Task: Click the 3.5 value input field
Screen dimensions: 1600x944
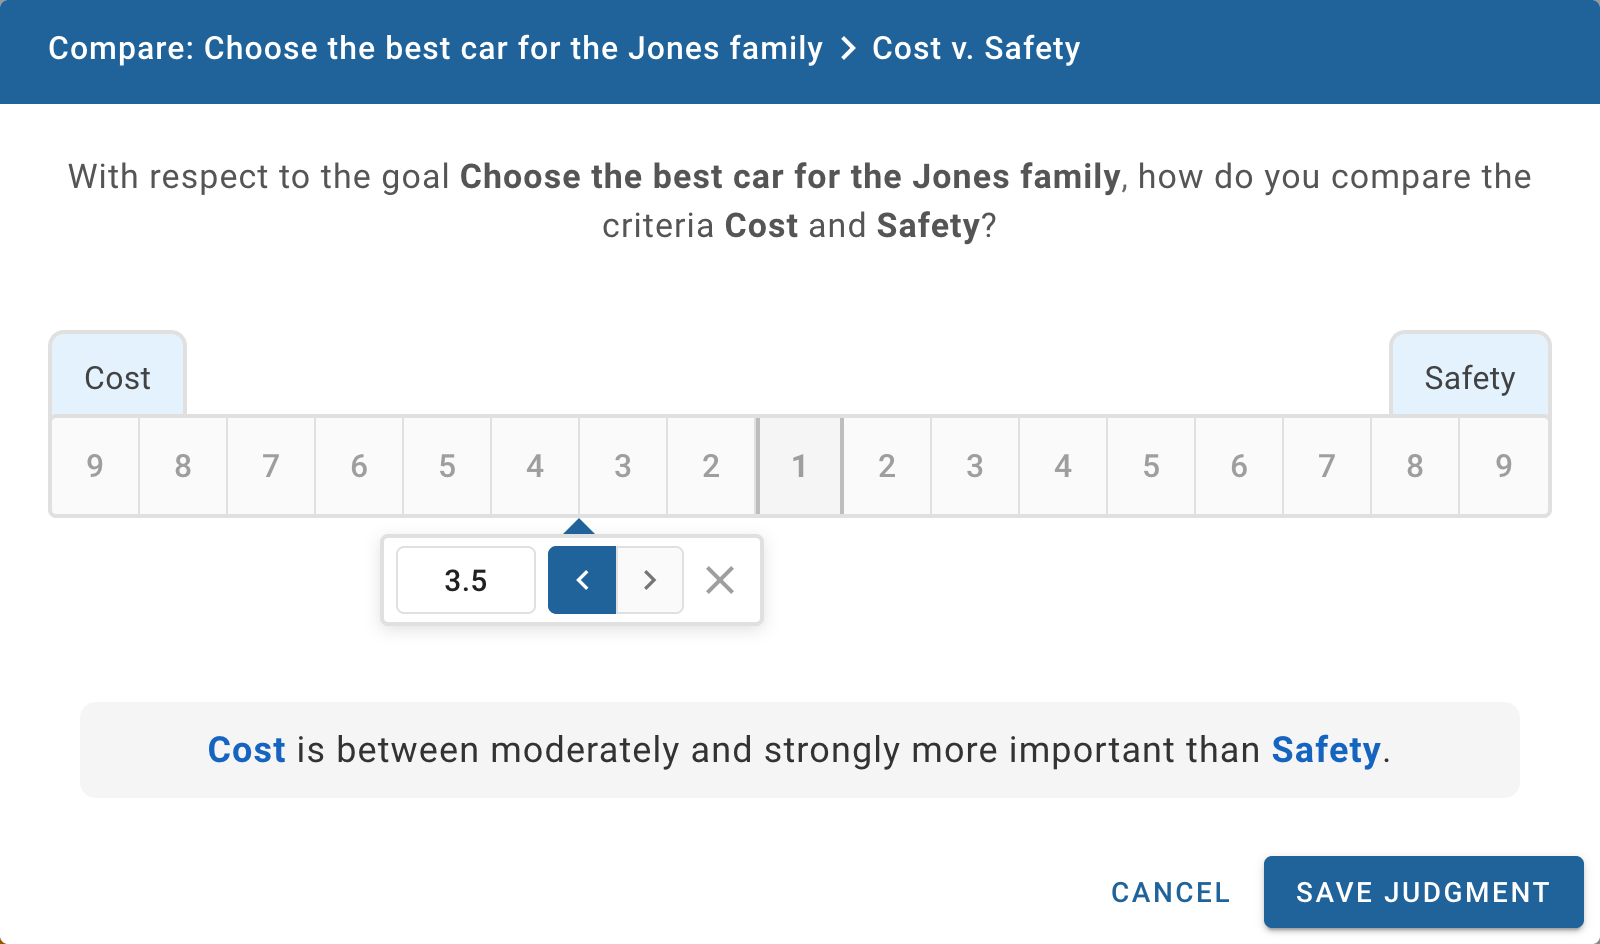Action: pos(466,580)
